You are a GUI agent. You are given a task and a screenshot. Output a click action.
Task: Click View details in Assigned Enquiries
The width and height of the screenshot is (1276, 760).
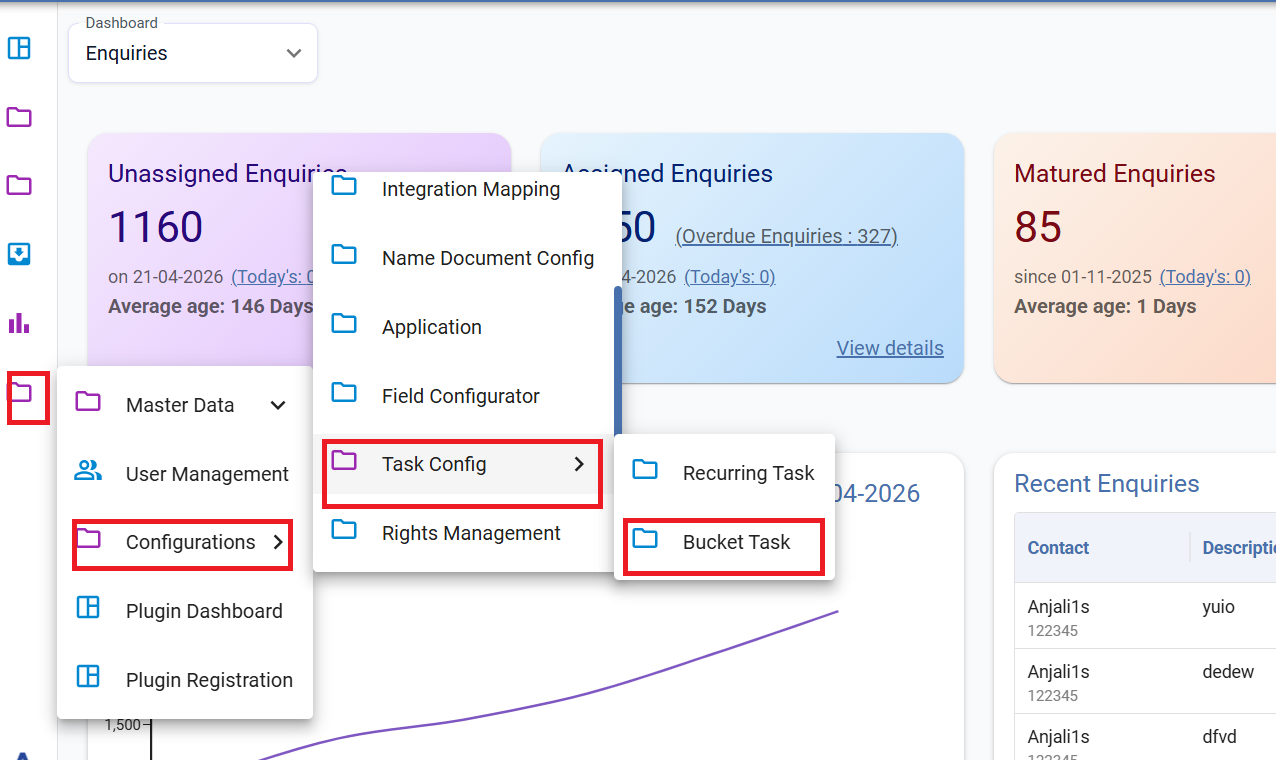[890, 348]
